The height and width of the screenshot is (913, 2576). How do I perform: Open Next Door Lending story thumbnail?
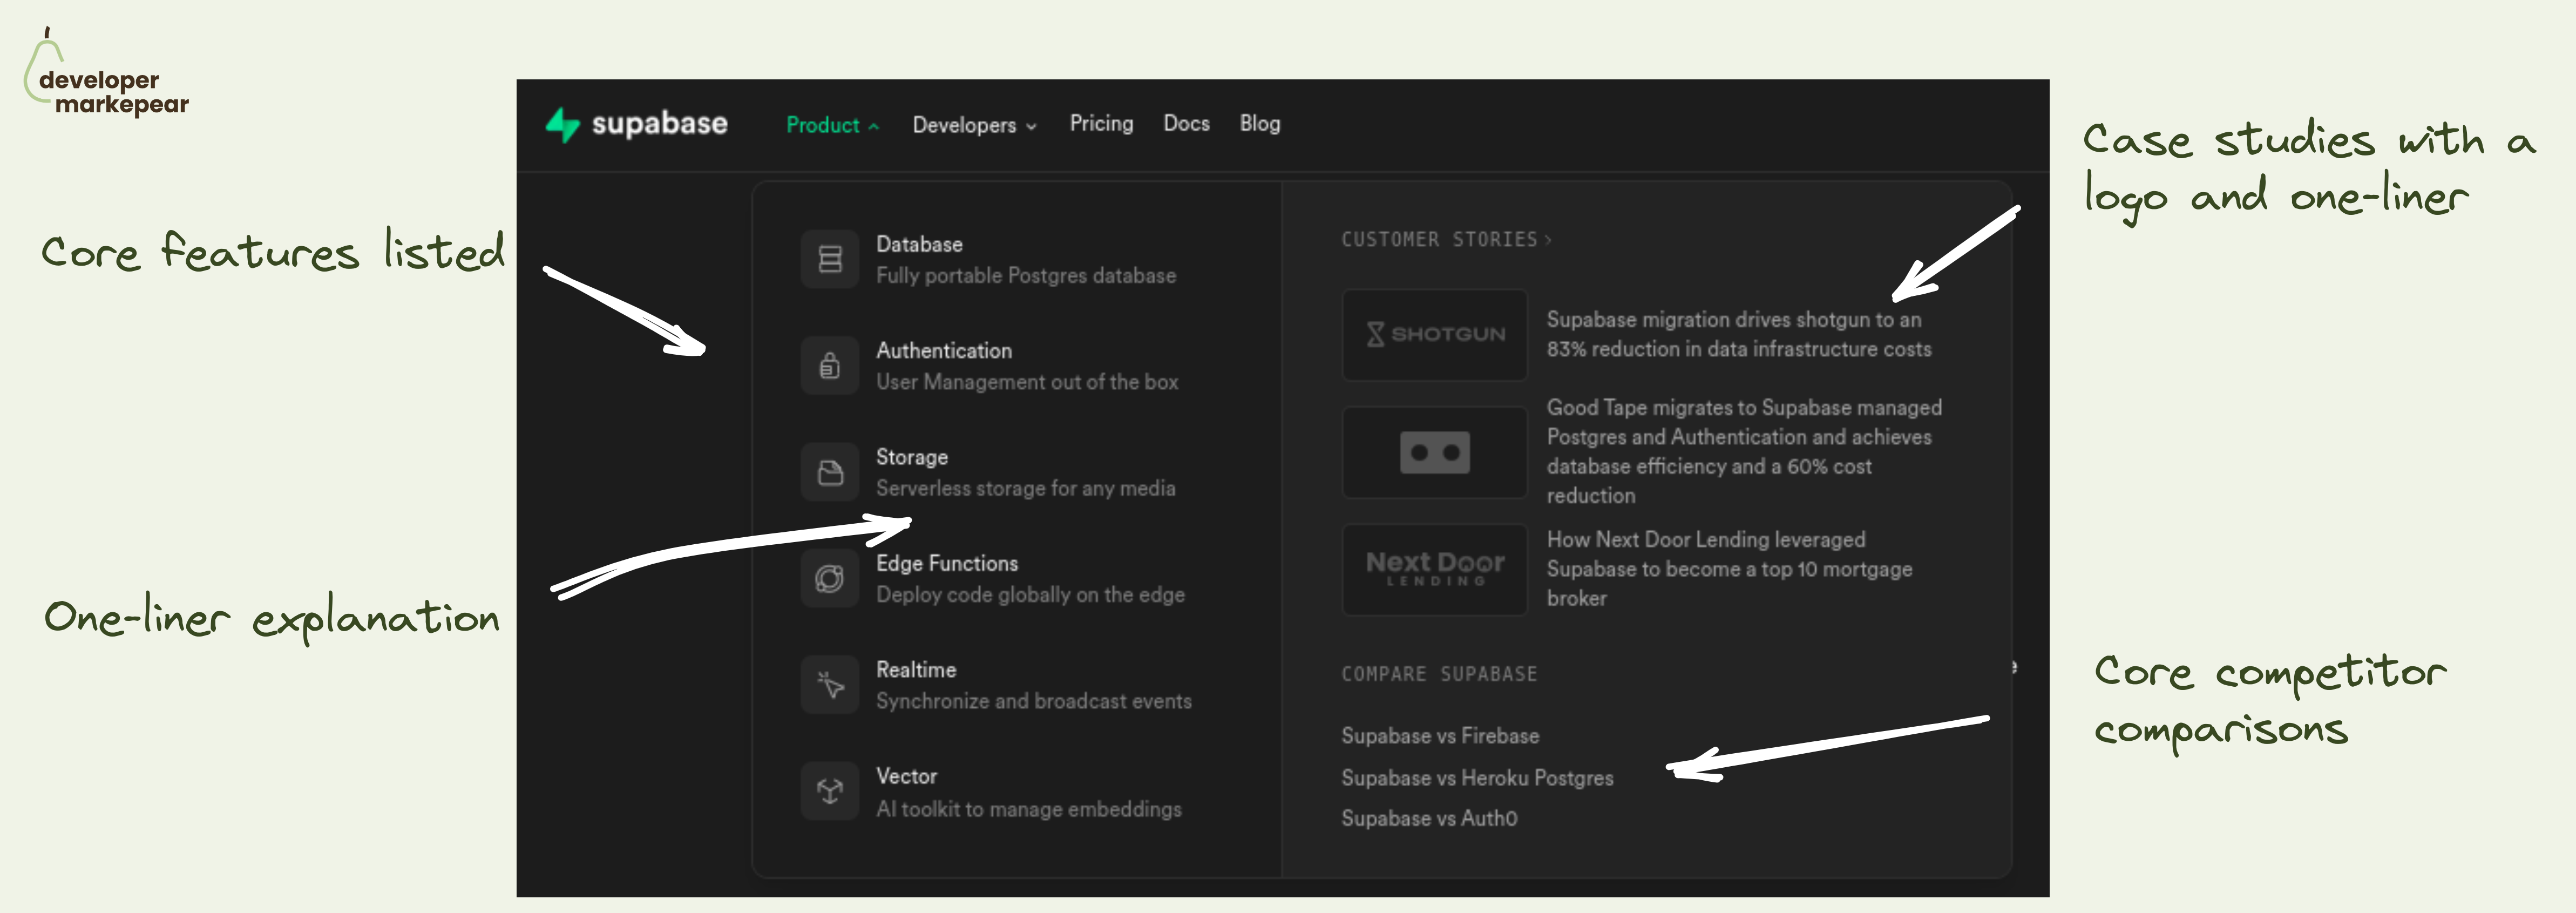(1434, 569)
